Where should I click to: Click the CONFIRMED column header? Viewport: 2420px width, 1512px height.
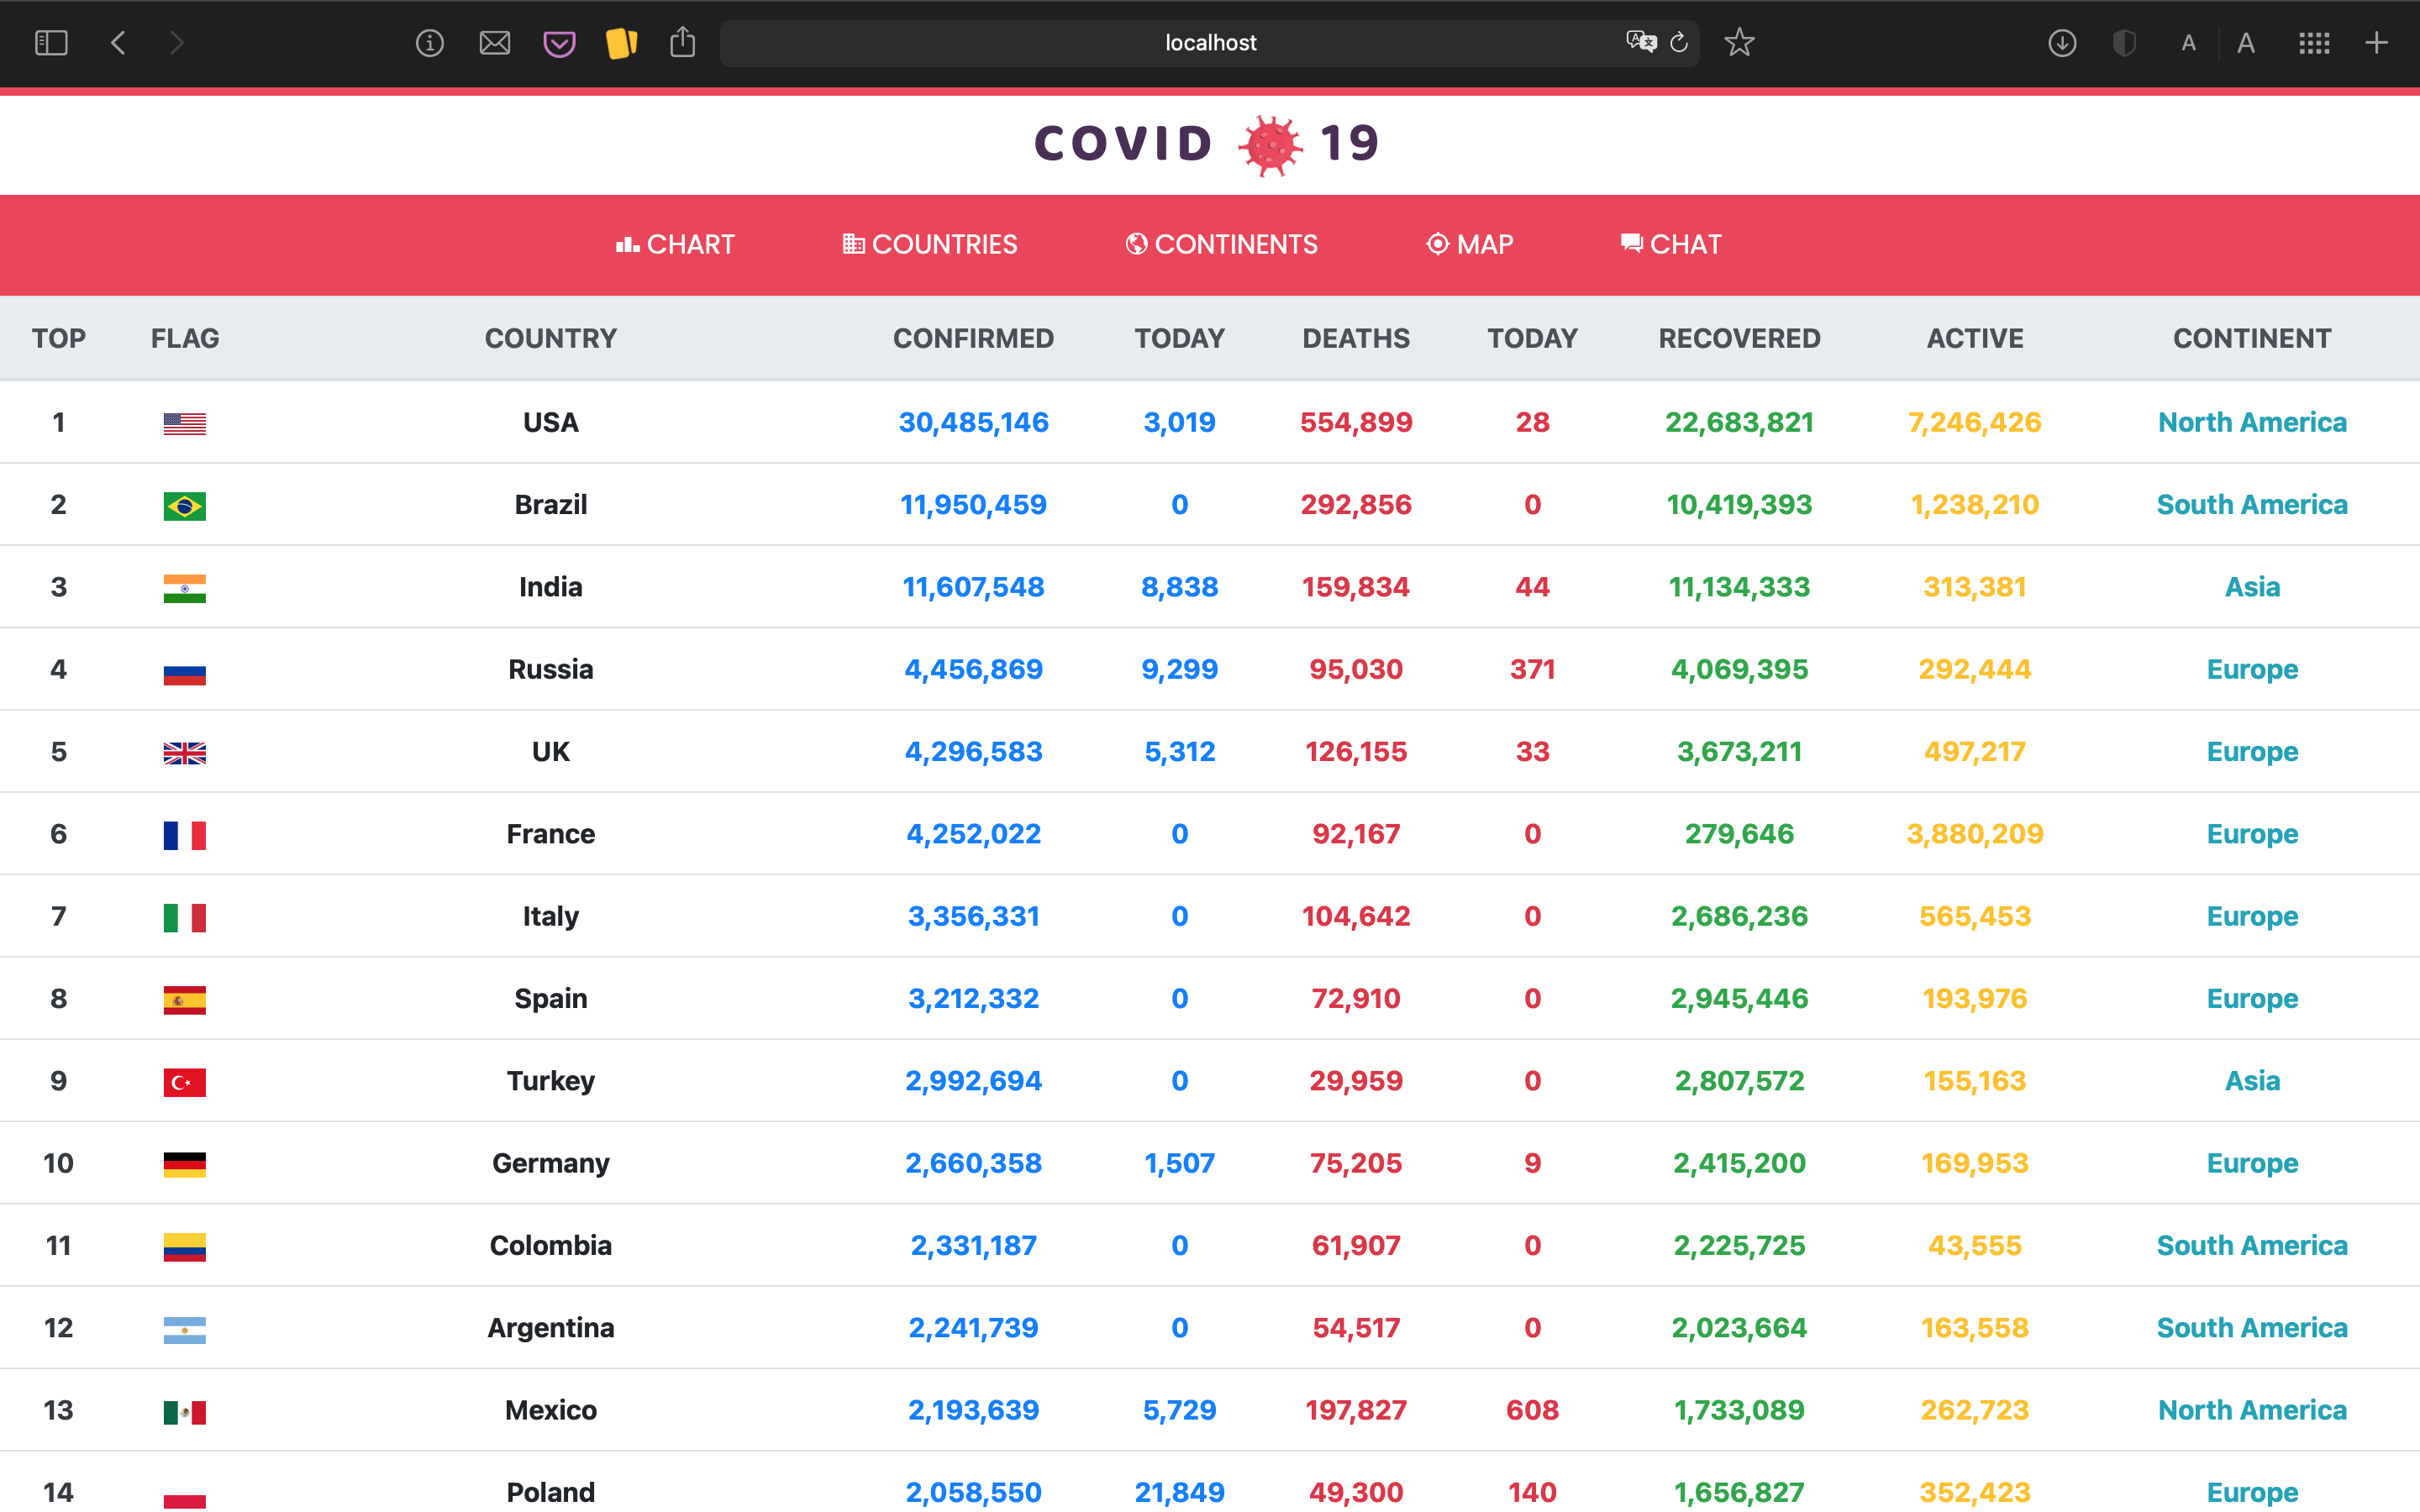973,338
